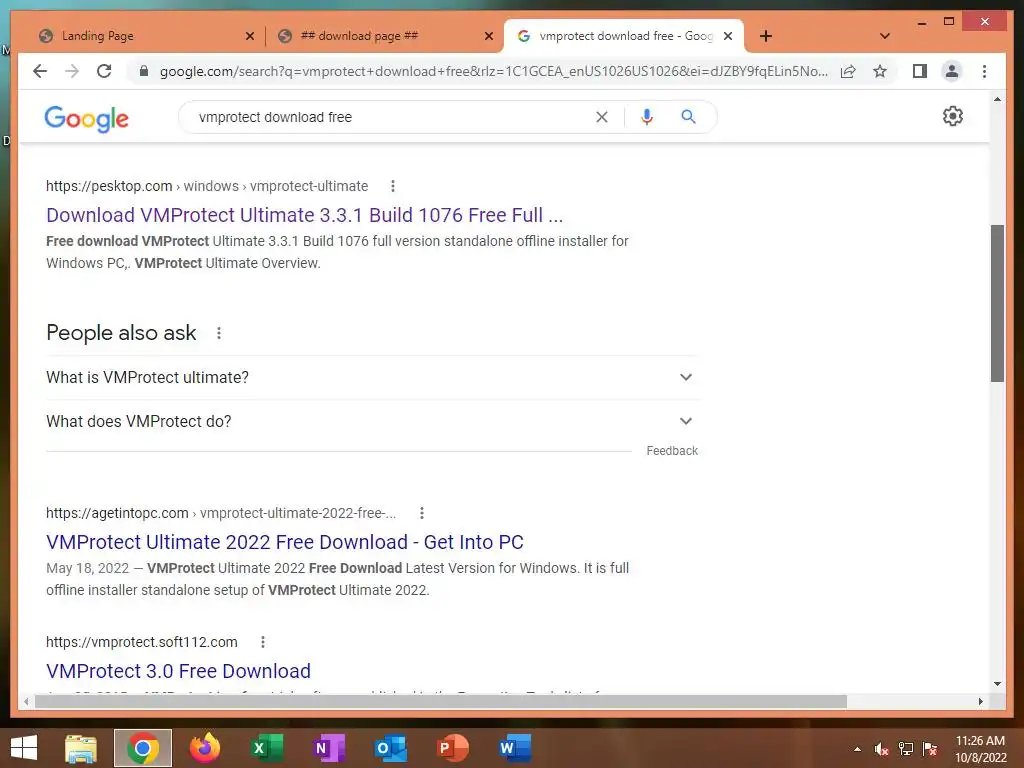The height and width of the screenshot is (768, 1024).
Task: Open more options for agetintopc.com result
Action: pos(422,513)
